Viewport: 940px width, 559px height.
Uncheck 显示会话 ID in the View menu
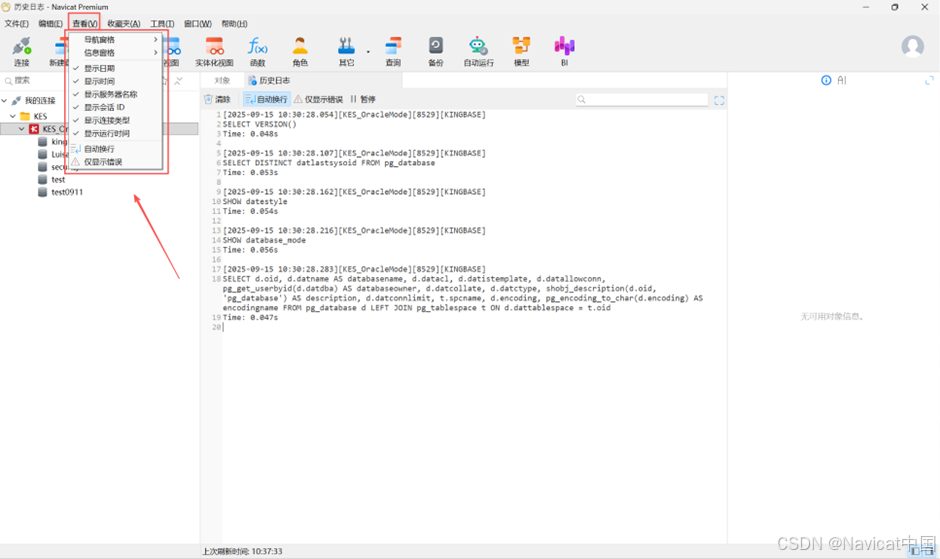[x=116, y=107]
